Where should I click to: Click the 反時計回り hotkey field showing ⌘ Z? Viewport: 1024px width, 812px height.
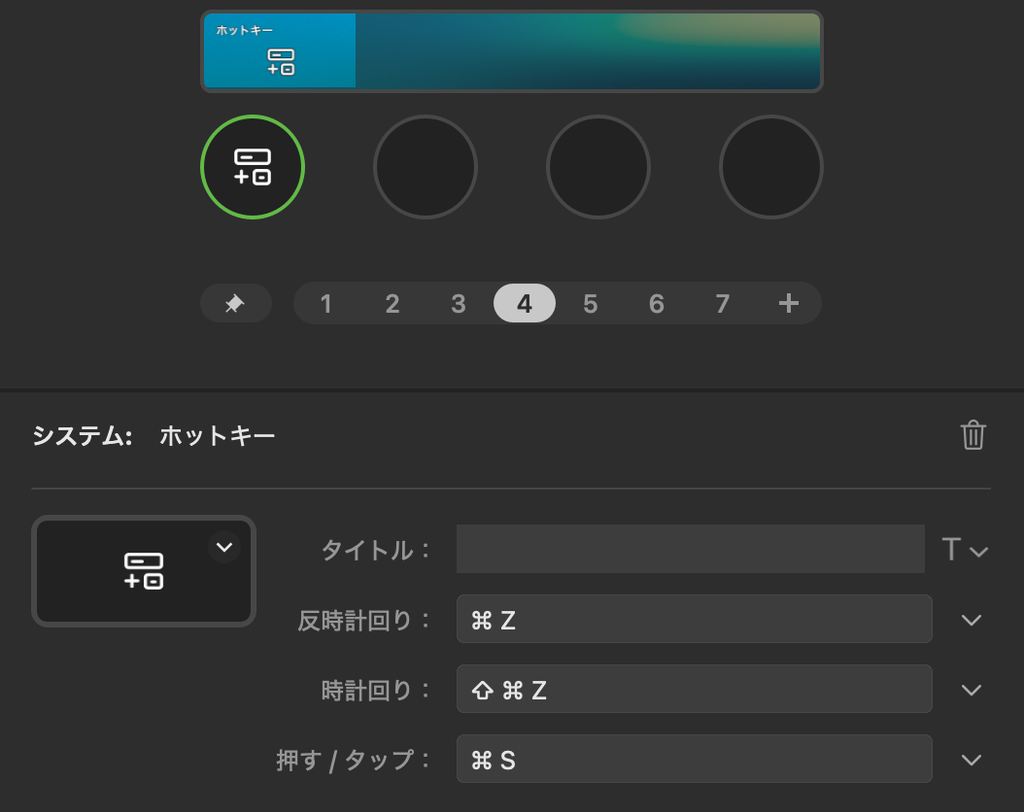pos(694,619)
